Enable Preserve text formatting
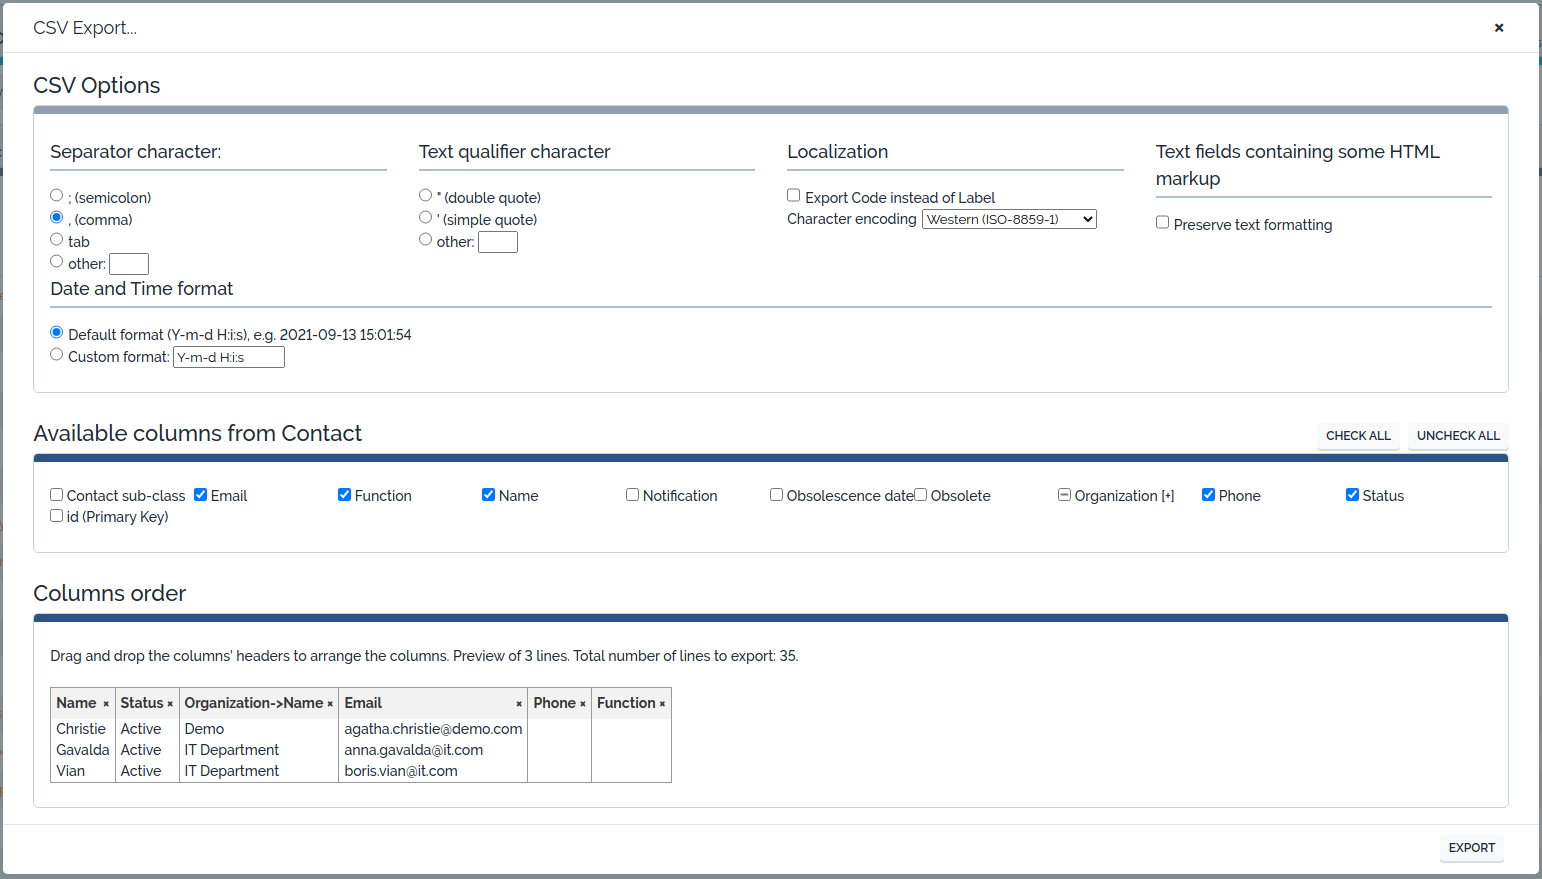The width and height of the screenshot is (1542, 879). pyautogui.click(x=1162, y=222)
